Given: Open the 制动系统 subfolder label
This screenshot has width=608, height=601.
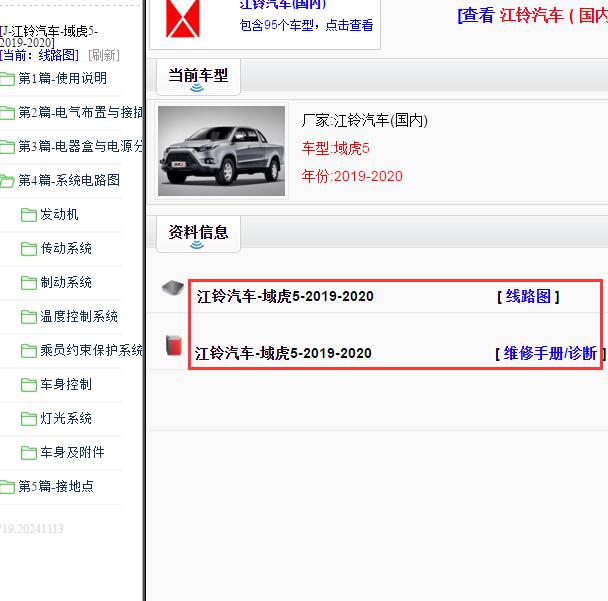Looking at the screenshot, I should pos(66,282).
